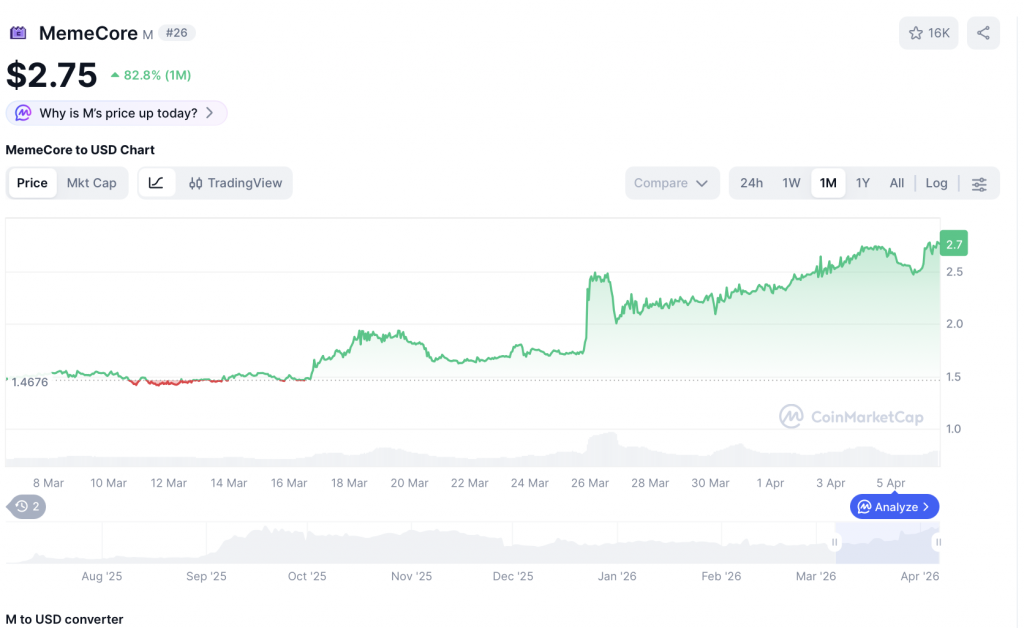Switch to line chart icon view
1024x628 pixels.
click(x=156, y=183)
